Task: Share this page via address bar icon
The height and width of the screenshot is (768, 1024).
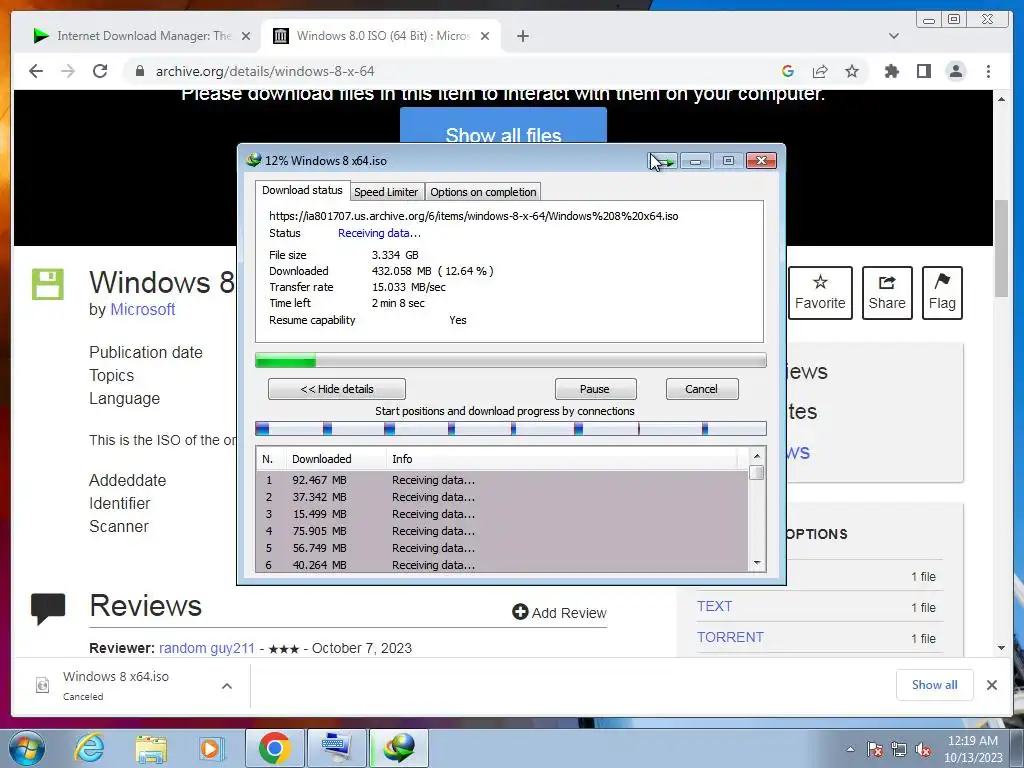Action: (x=820, y=71)
